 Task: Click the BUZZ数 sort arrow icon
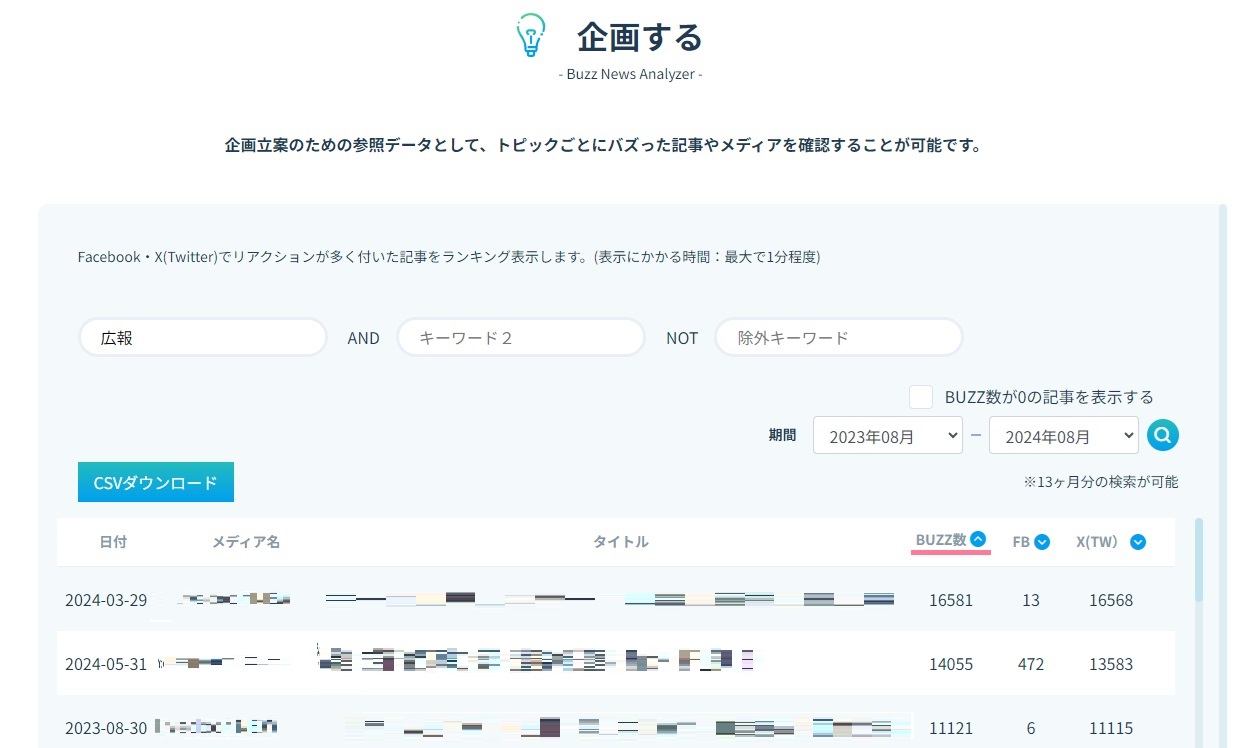tap(978, 539)
